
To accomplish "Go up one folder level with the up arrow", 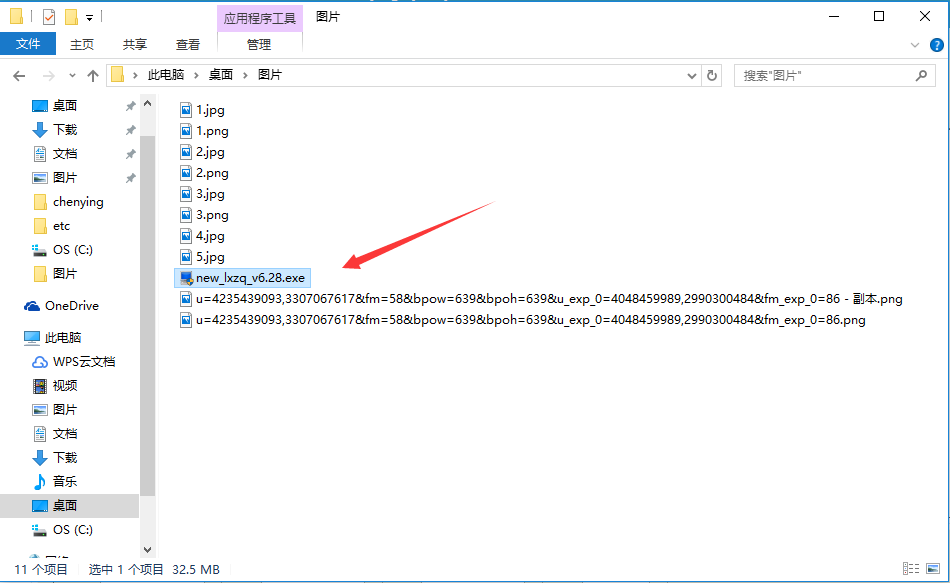I will click(93, 76).
